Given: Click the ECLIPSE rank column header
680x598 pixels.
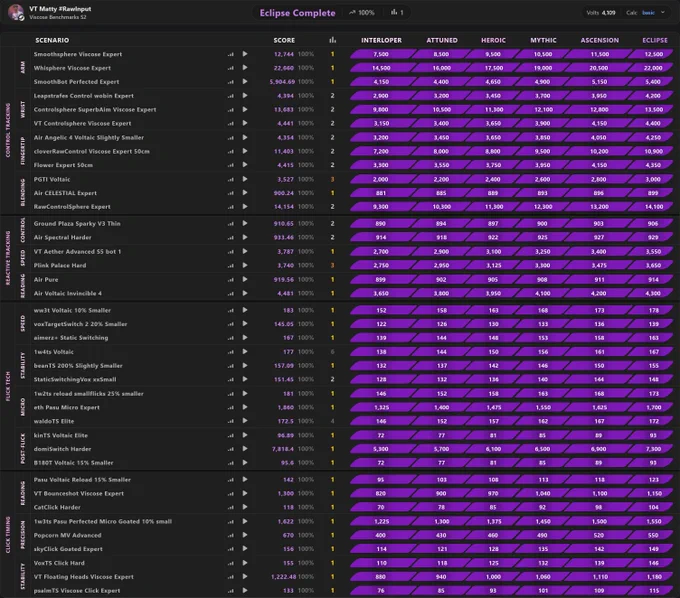Looking at the screenshot, I should (x=655, y=40).
